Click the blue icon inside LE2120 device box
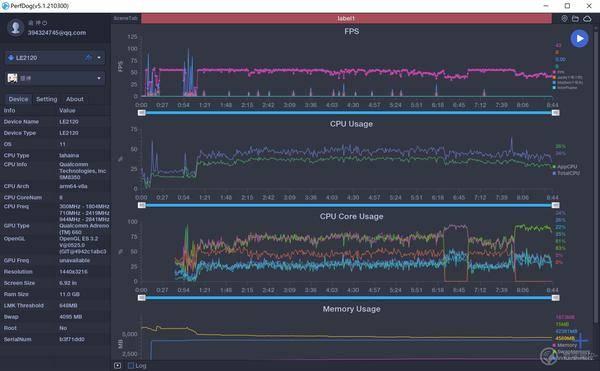600x371 pixels. 88,58
